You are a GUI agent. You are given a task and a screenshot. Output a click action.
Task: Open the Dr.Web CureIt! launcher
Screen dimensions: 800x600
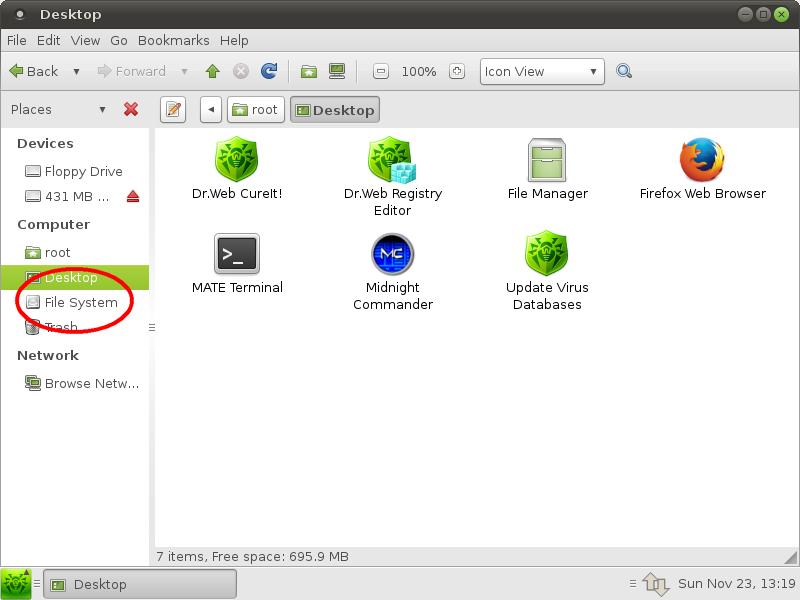point(237,168)
